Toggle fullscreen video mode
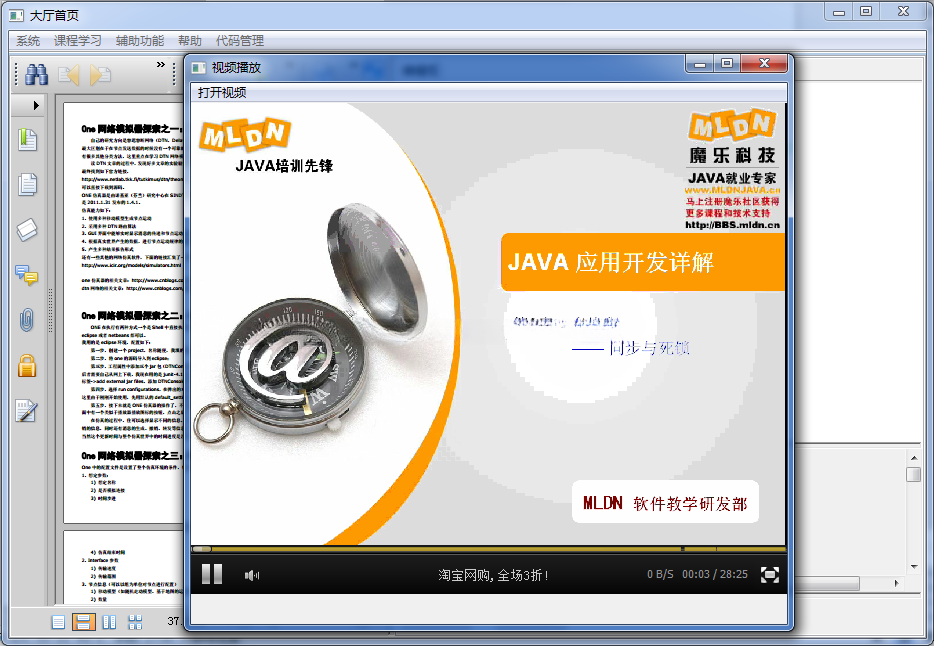This screenshot has height=646, width=934. (770, 575)
